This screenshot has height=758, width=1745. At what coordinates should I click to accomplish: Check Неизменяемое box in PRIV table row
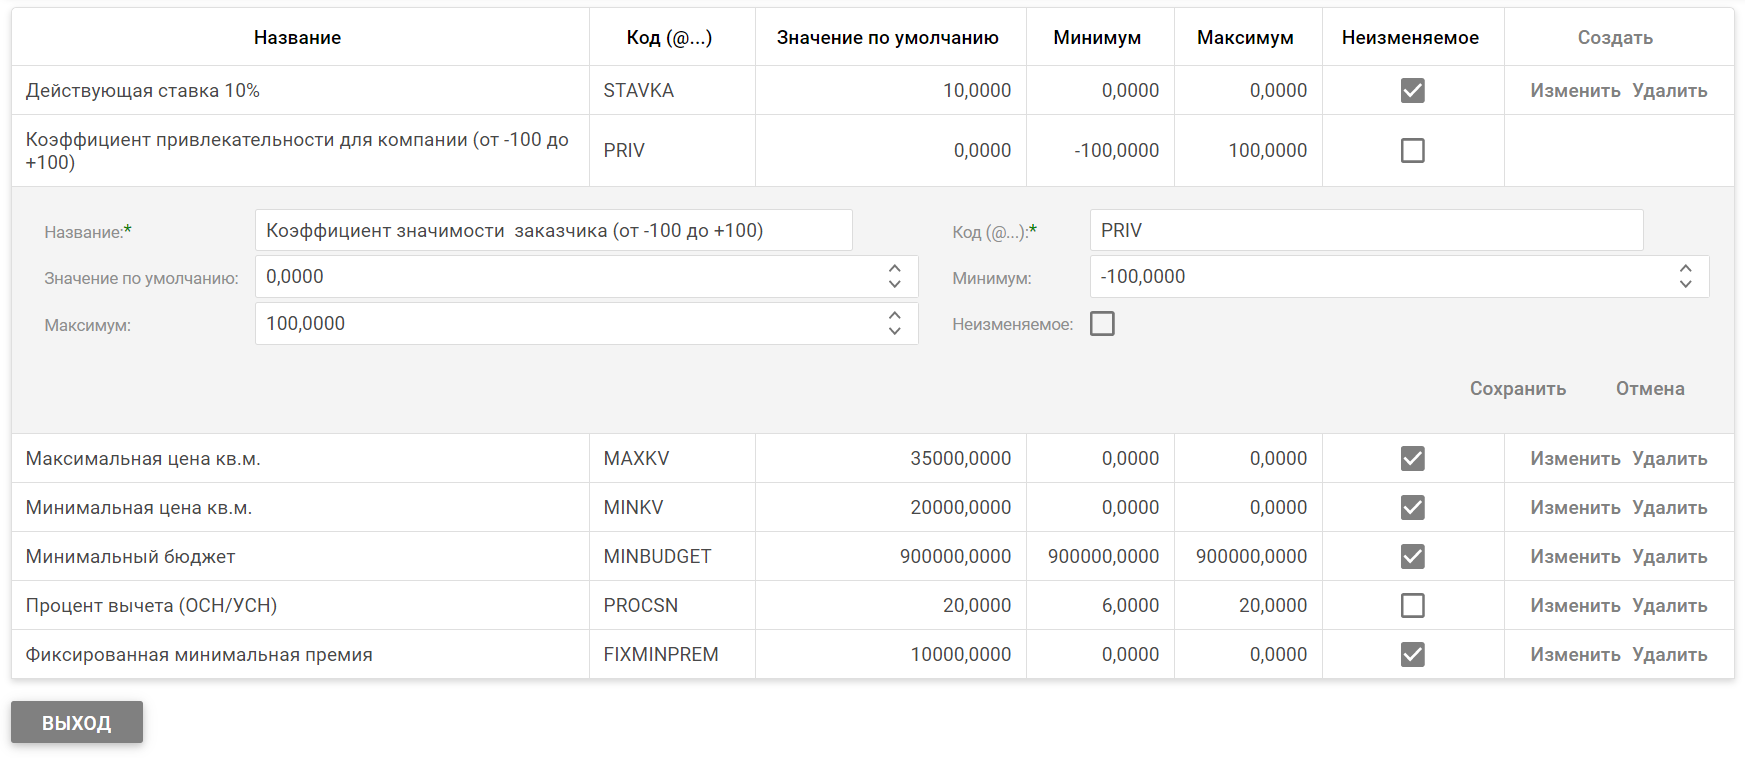pyautogui.click(x=1412, y=151)
